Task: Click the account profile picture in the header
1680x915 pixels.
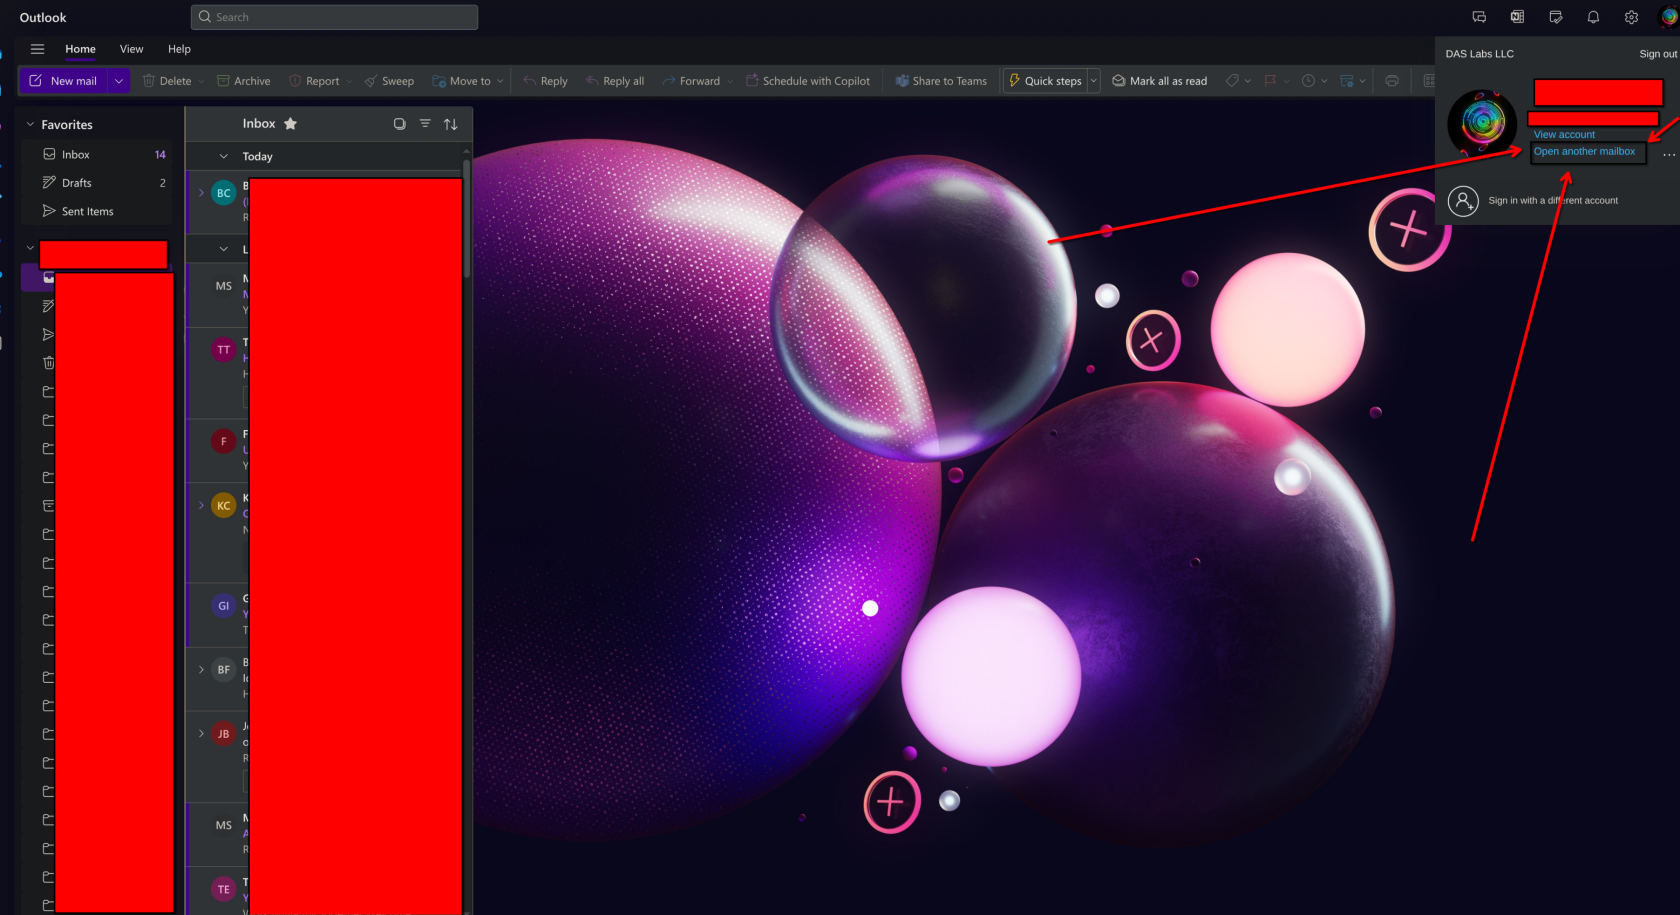Action: 1669,17
